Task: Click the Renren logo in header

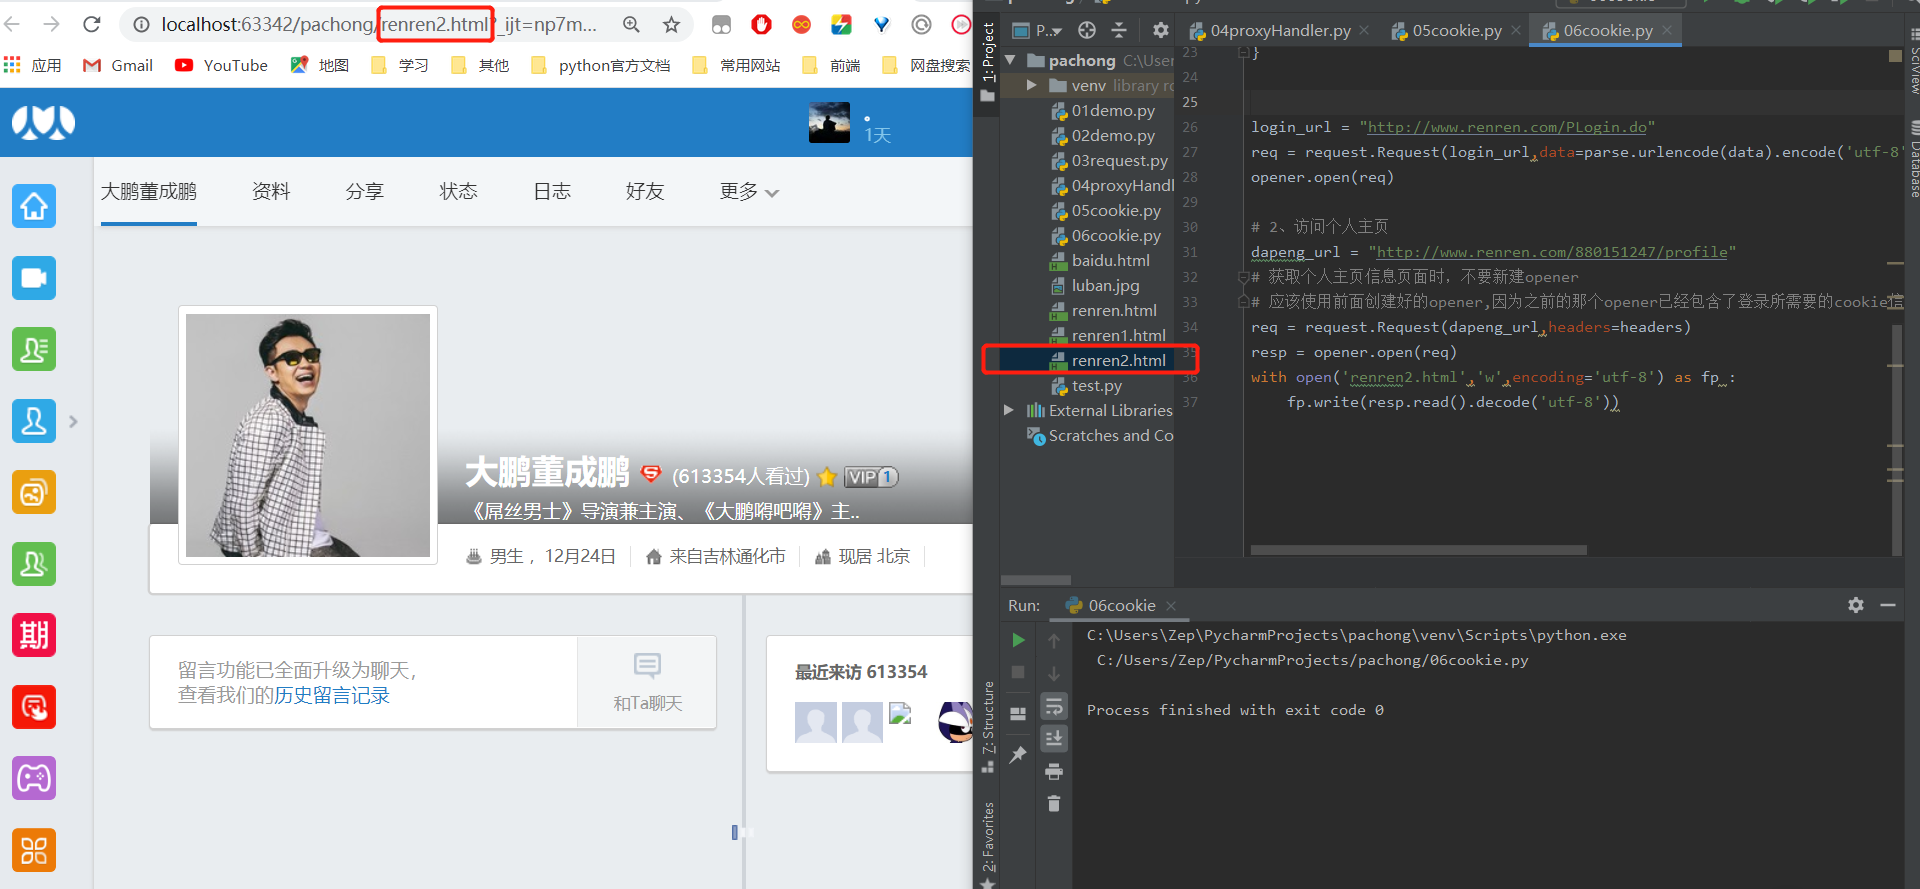Action: [43, 123]
